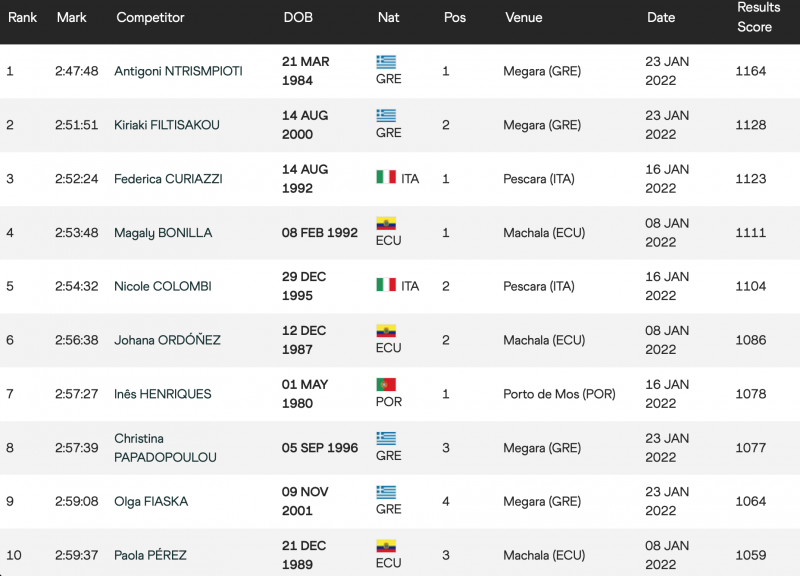Screen dimensions: 800x576
Task: Select the Date column header
Action: (661, 17)
